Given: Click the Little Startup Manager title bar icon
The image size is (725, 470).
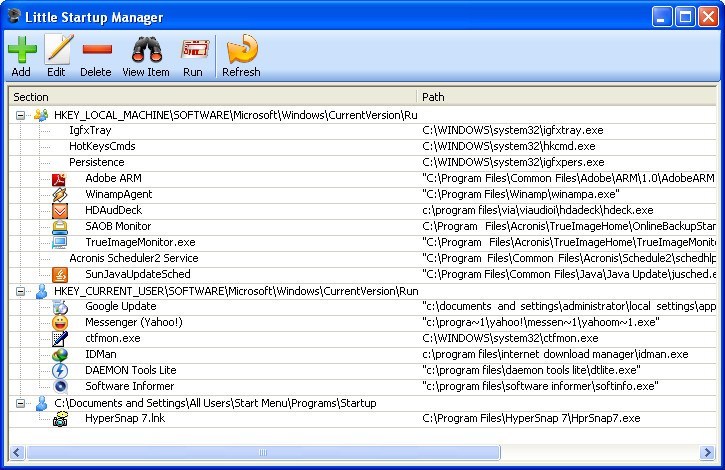Looking at the screenshot, I should 14,17.
